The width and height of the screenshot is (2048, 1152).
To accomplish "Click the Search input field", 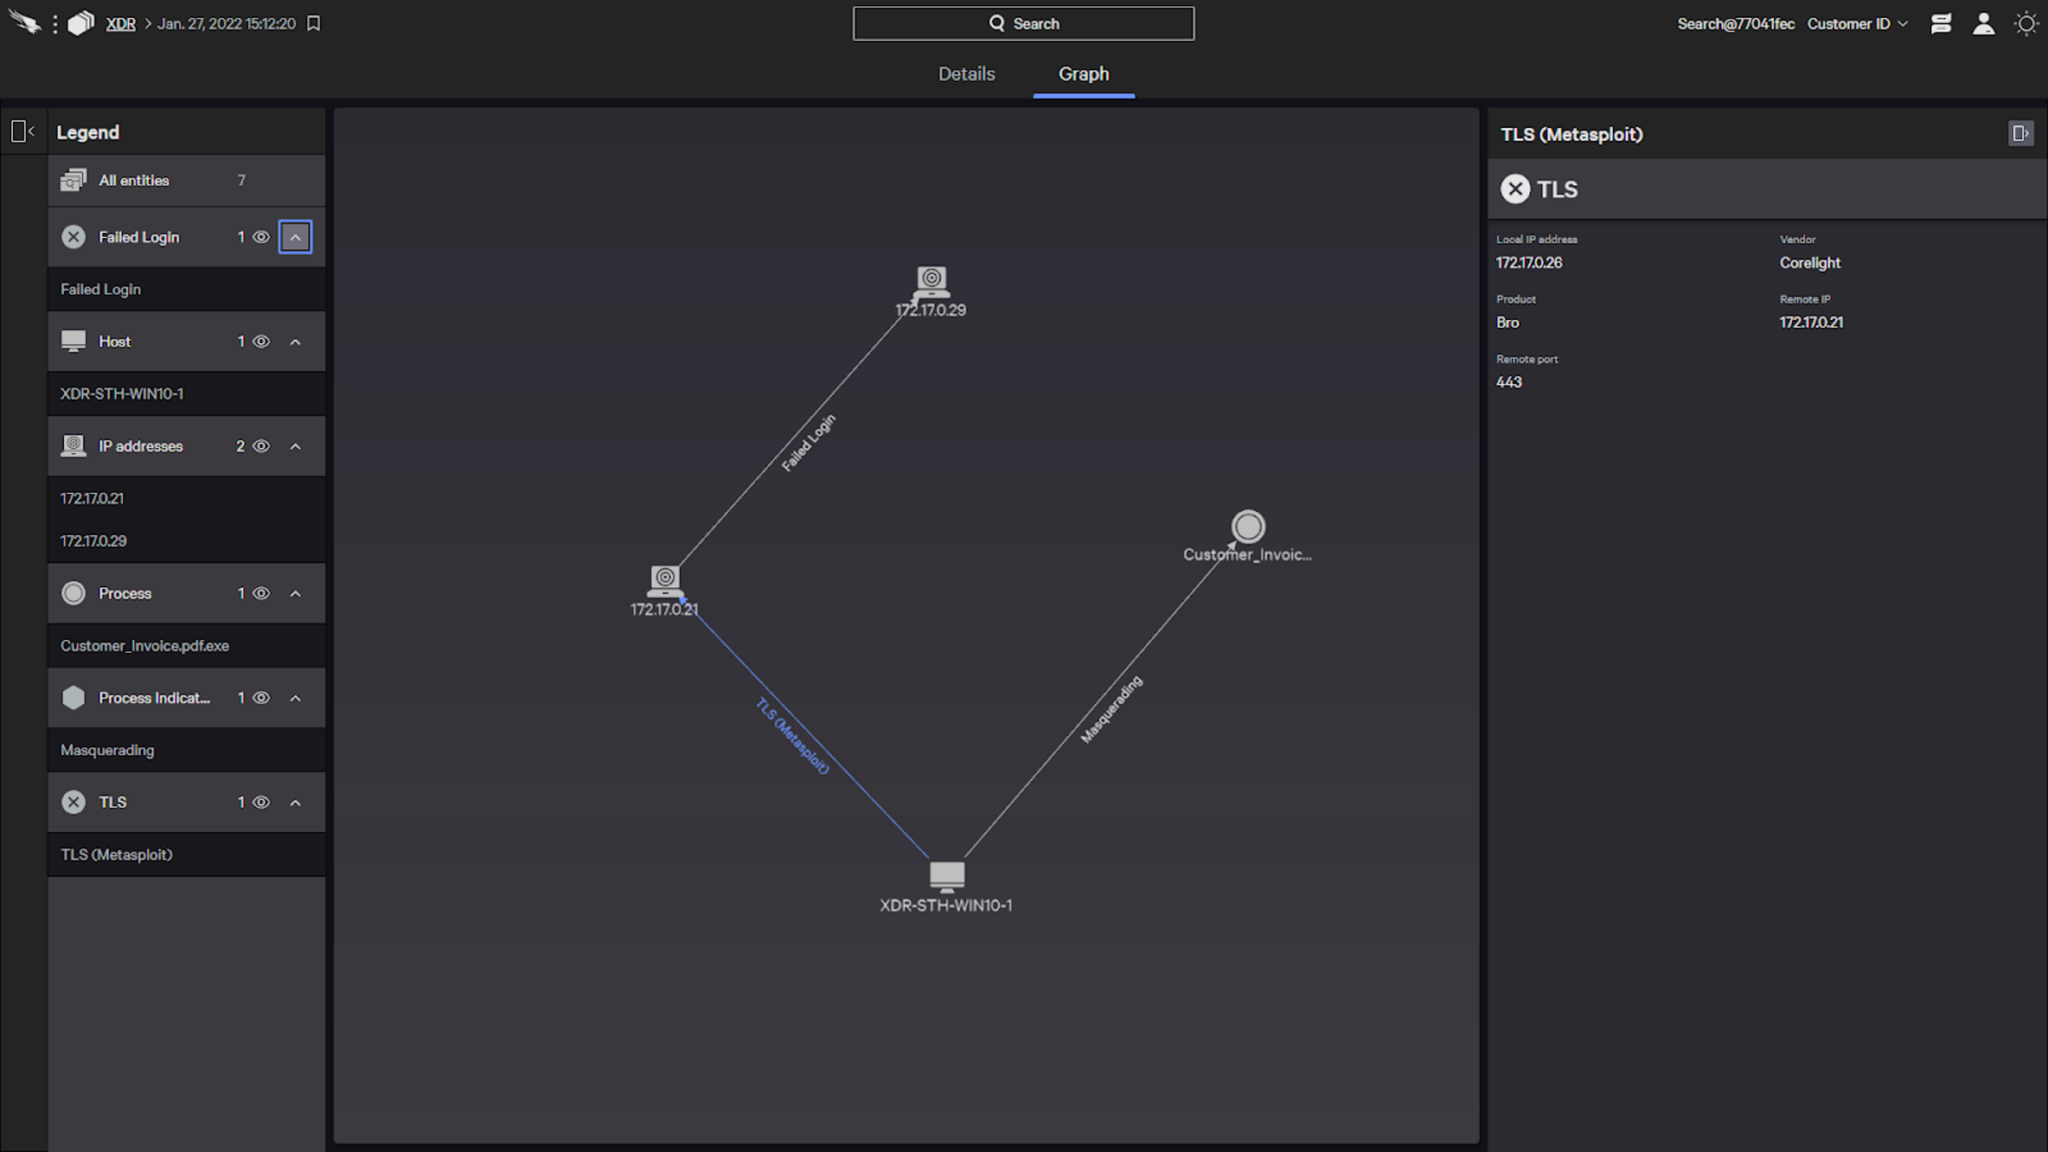I will coord(1023,23).
